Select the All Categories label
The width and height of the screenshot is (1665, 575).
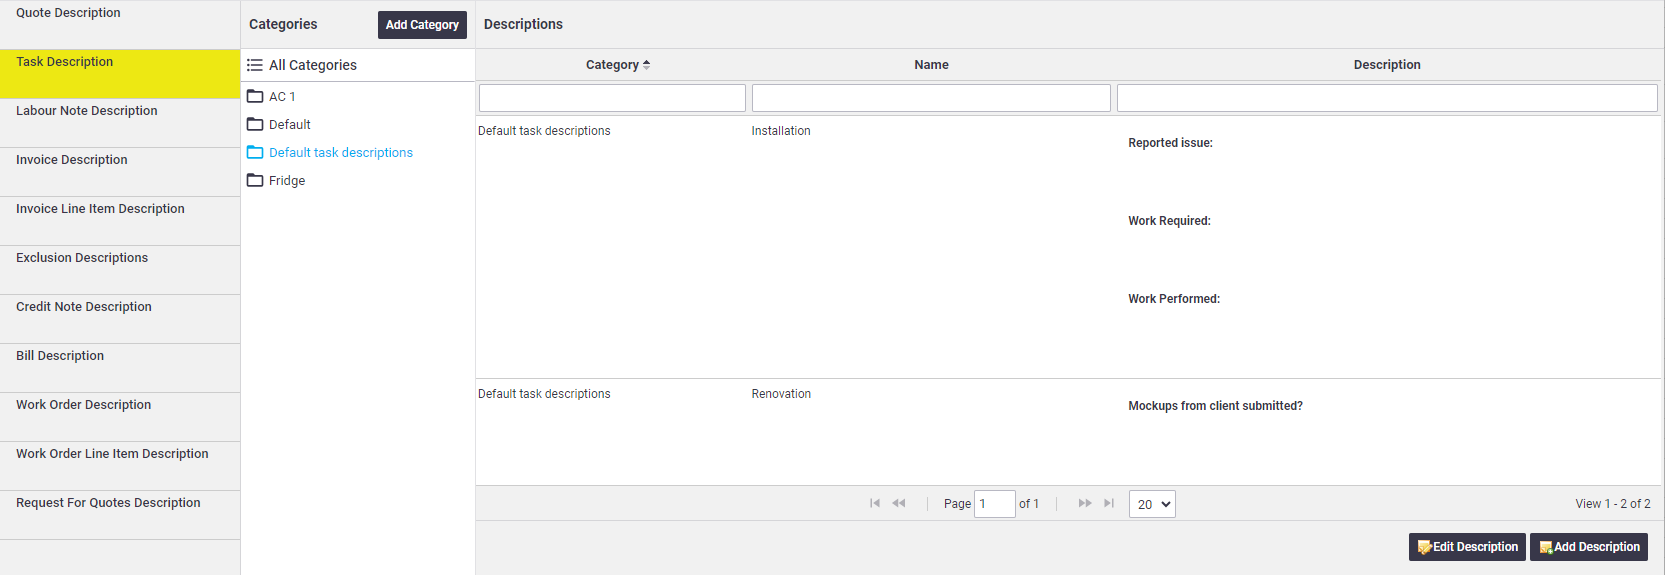(313, 65)
